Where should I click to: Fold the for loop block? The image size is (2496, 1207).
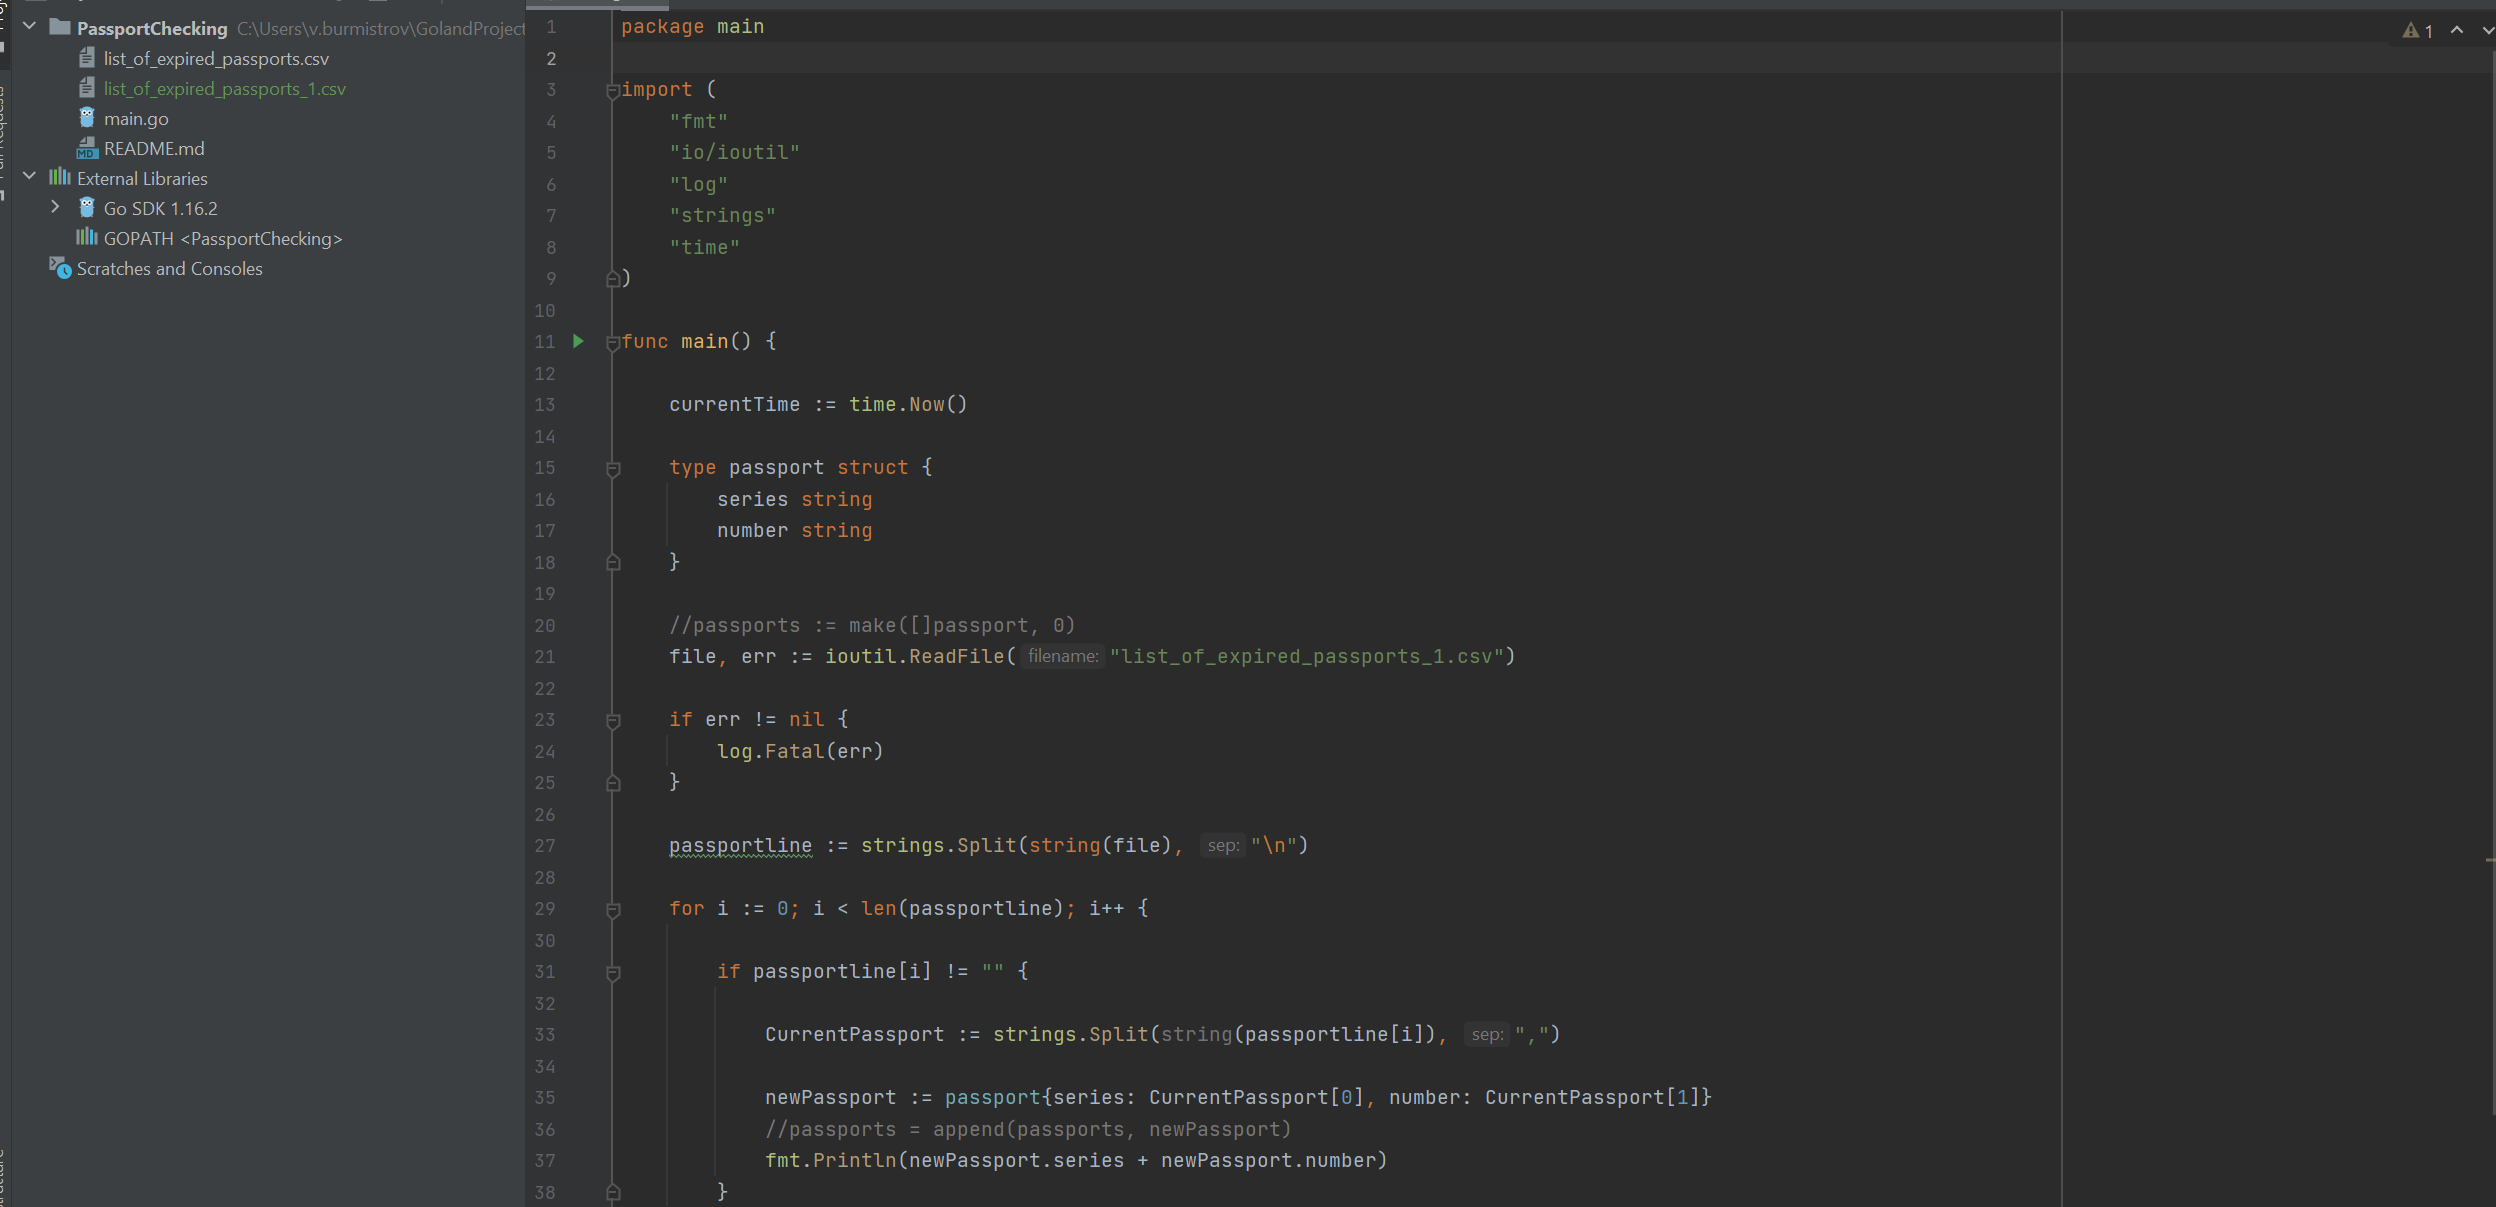point(613,910)
